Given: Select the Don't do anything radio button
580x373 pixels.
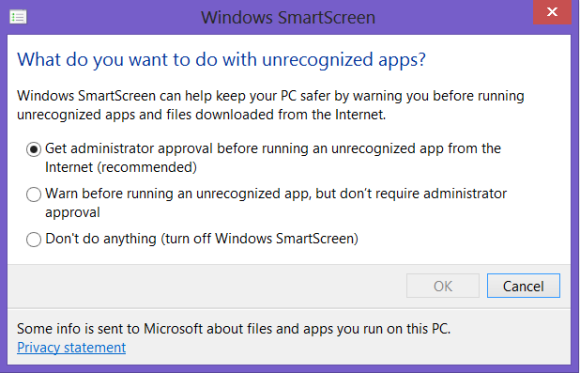Looking at the screenshot, I should 34,239.
